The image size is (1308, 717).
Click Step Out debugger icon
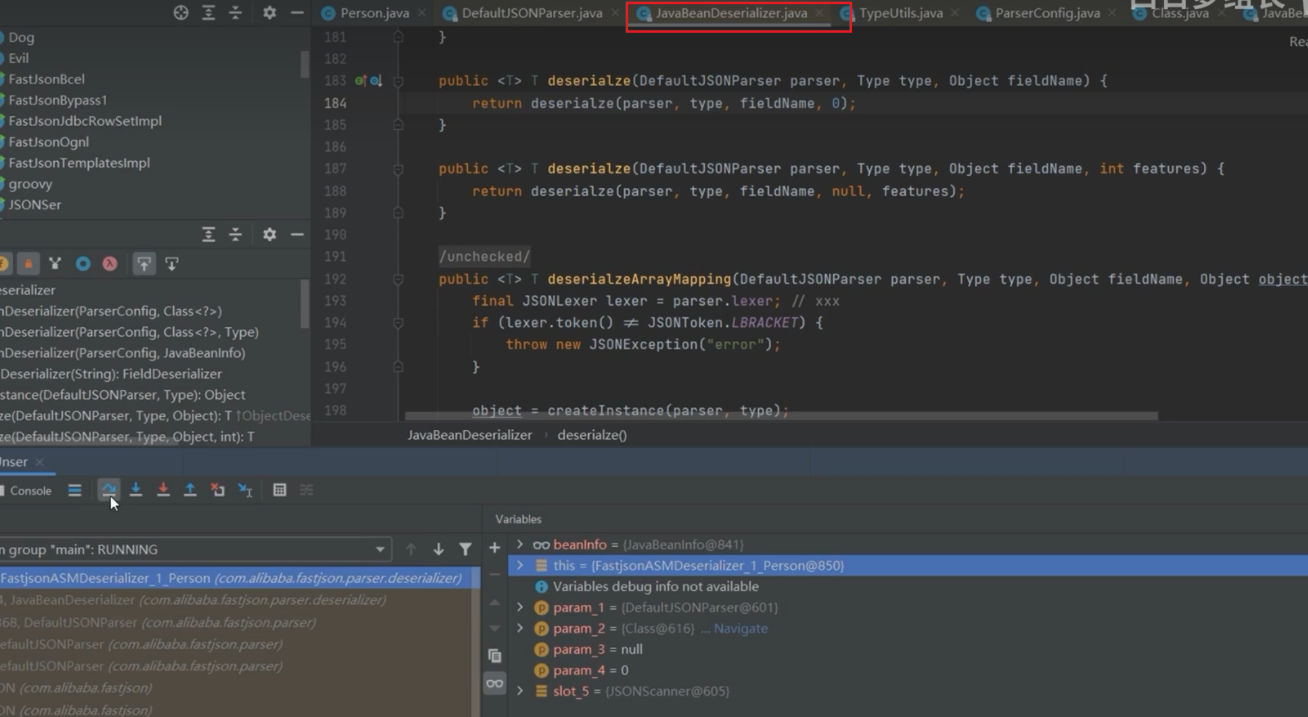[190, 490]
